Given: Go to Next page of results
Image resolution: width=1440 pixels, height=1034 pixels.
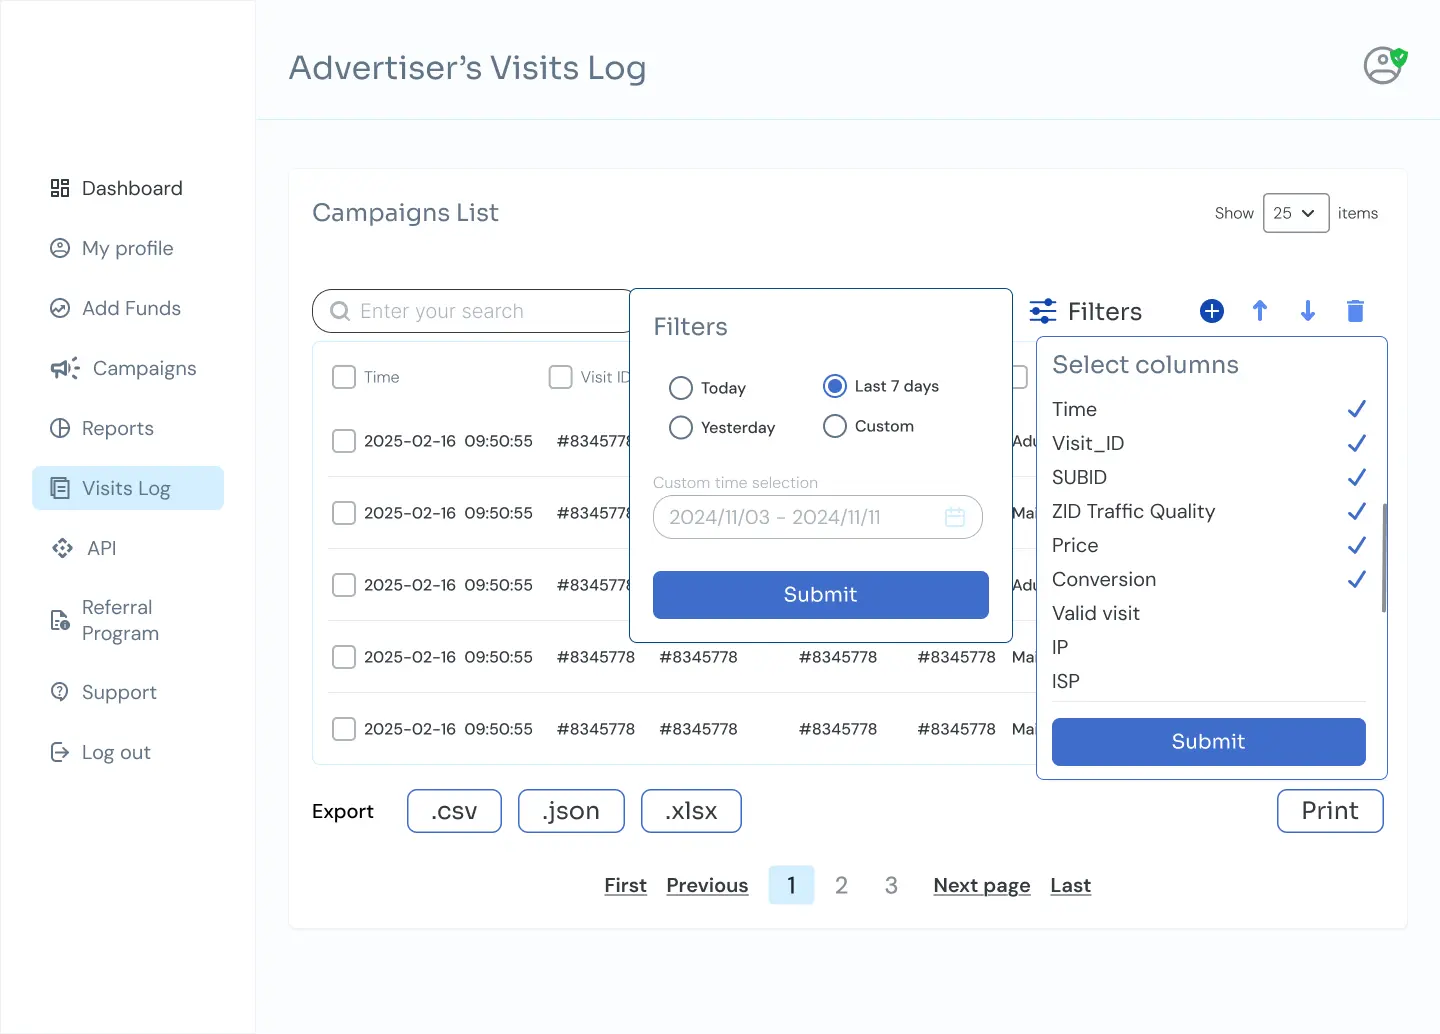Looking at the screenshot, I should click(981, 885).
